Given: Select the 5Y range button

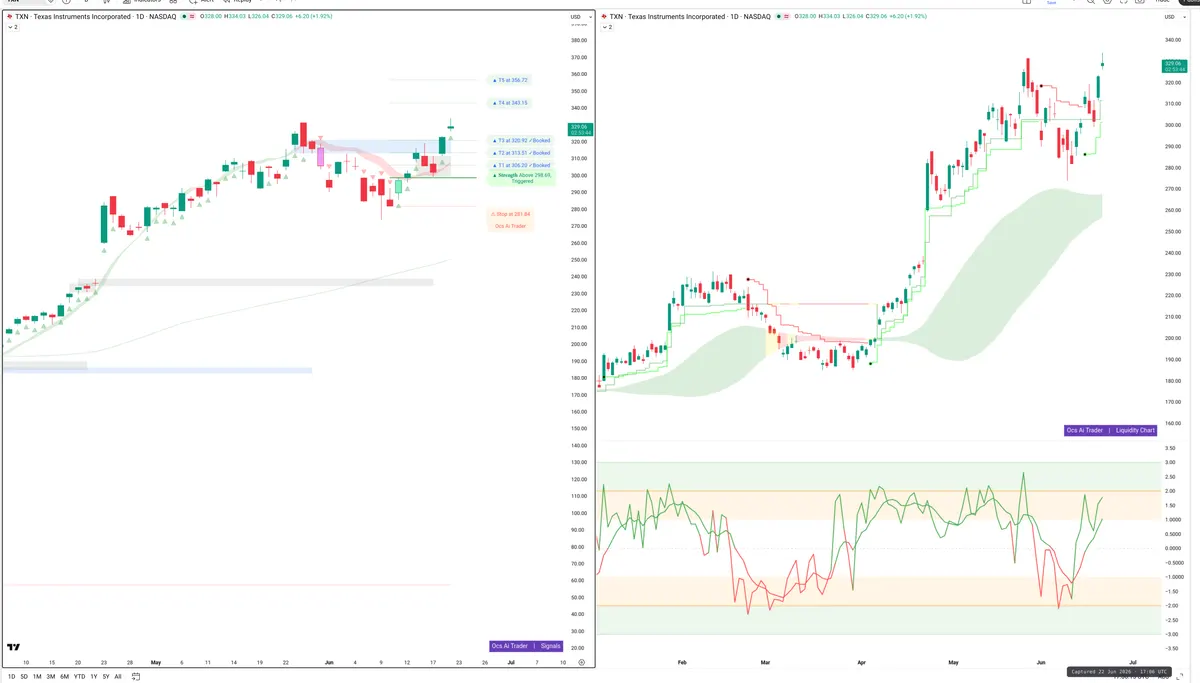Looking at the screenshot, I should click(x=106, y=676).
